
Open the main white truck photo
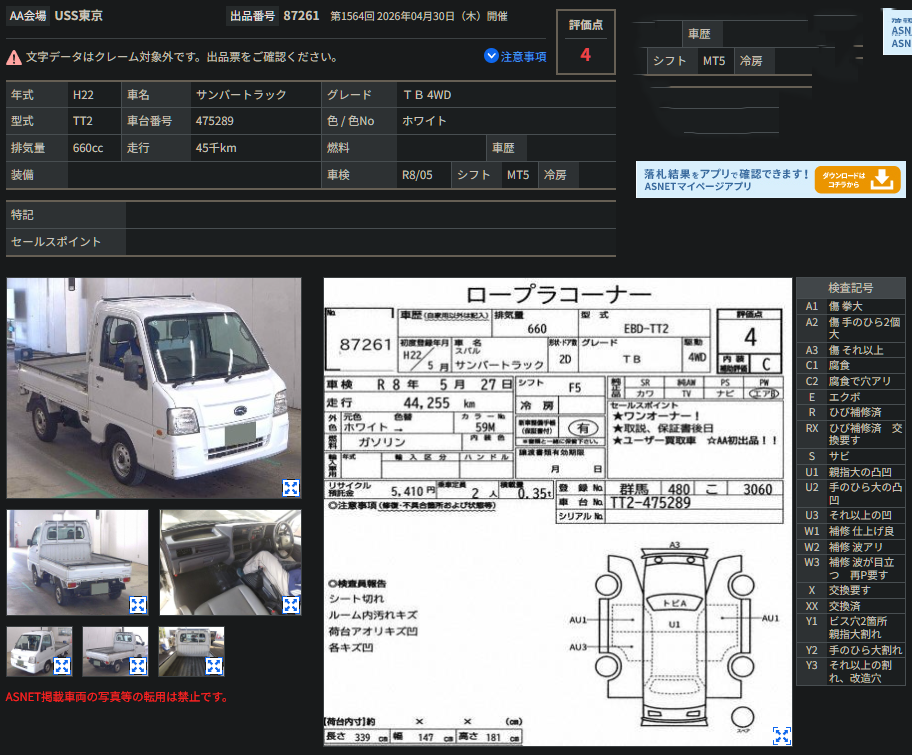(154, 388)
